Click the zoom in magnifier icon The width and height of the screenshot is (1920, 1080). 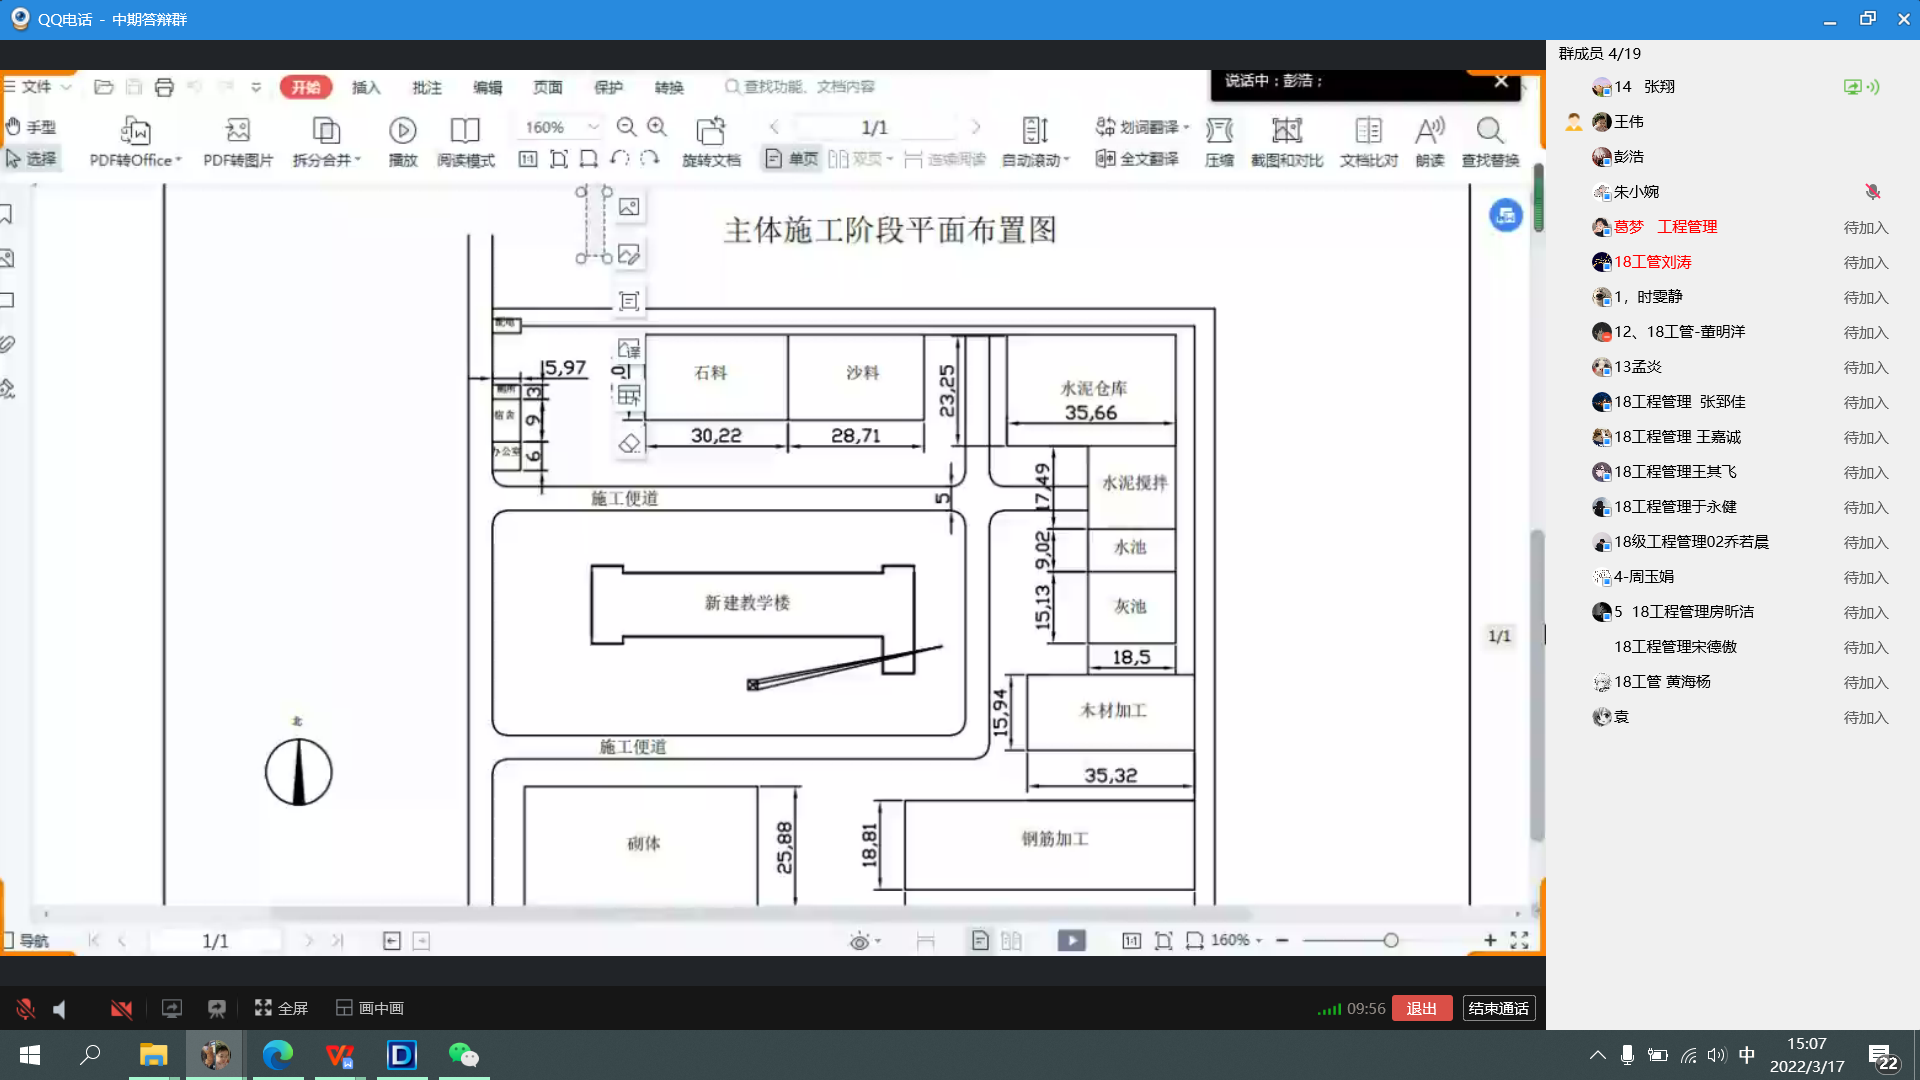(657, 127)
